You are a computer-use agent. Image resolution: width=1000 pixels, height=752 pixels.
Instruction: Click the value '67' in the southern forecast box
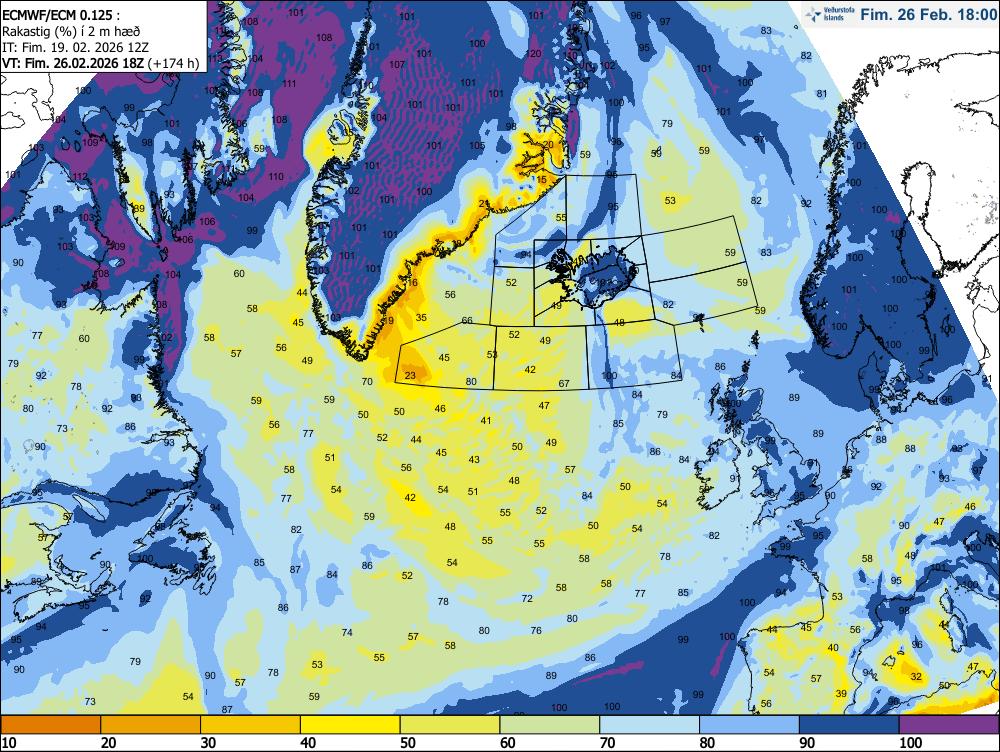(564, 383)
